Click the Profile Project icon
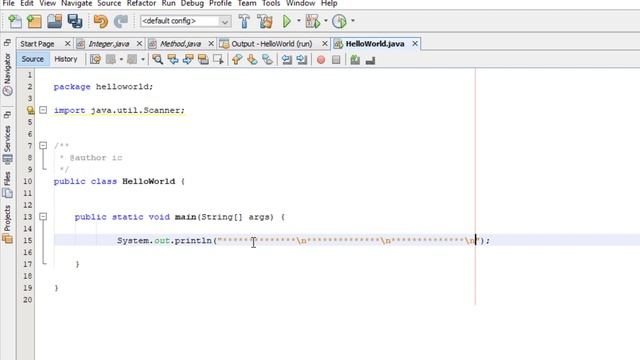The image size is (640, 360). [x=339, y=21]
